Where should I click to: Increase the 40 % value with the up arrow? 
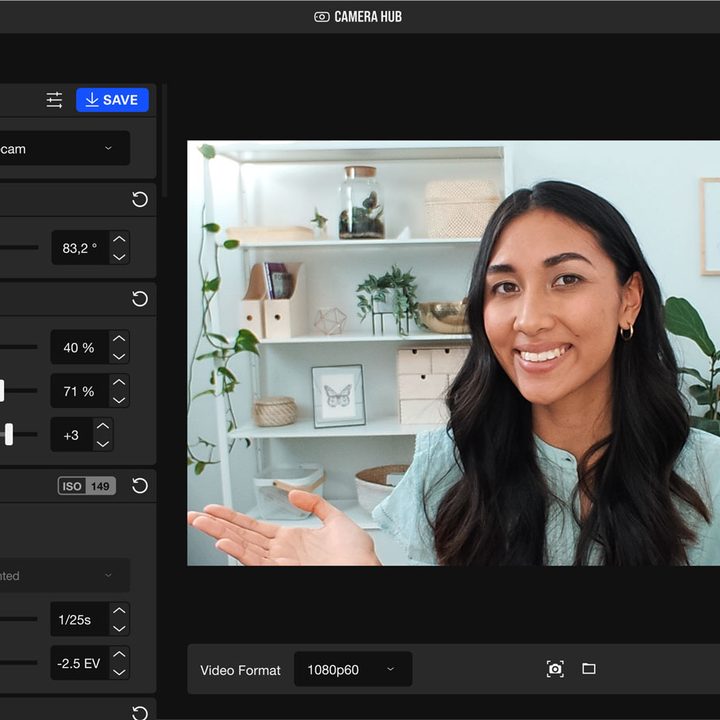119,338
